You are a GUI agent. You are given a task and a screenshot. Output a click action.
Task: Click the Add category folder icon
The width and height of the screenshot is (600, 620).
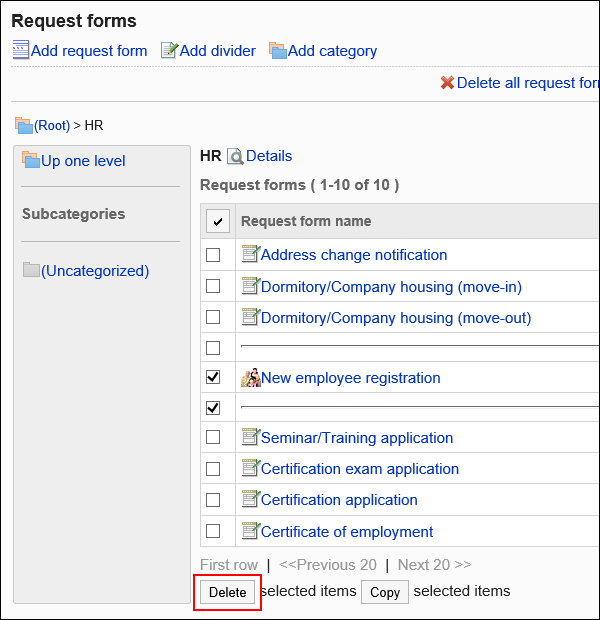tap(278, 50)
